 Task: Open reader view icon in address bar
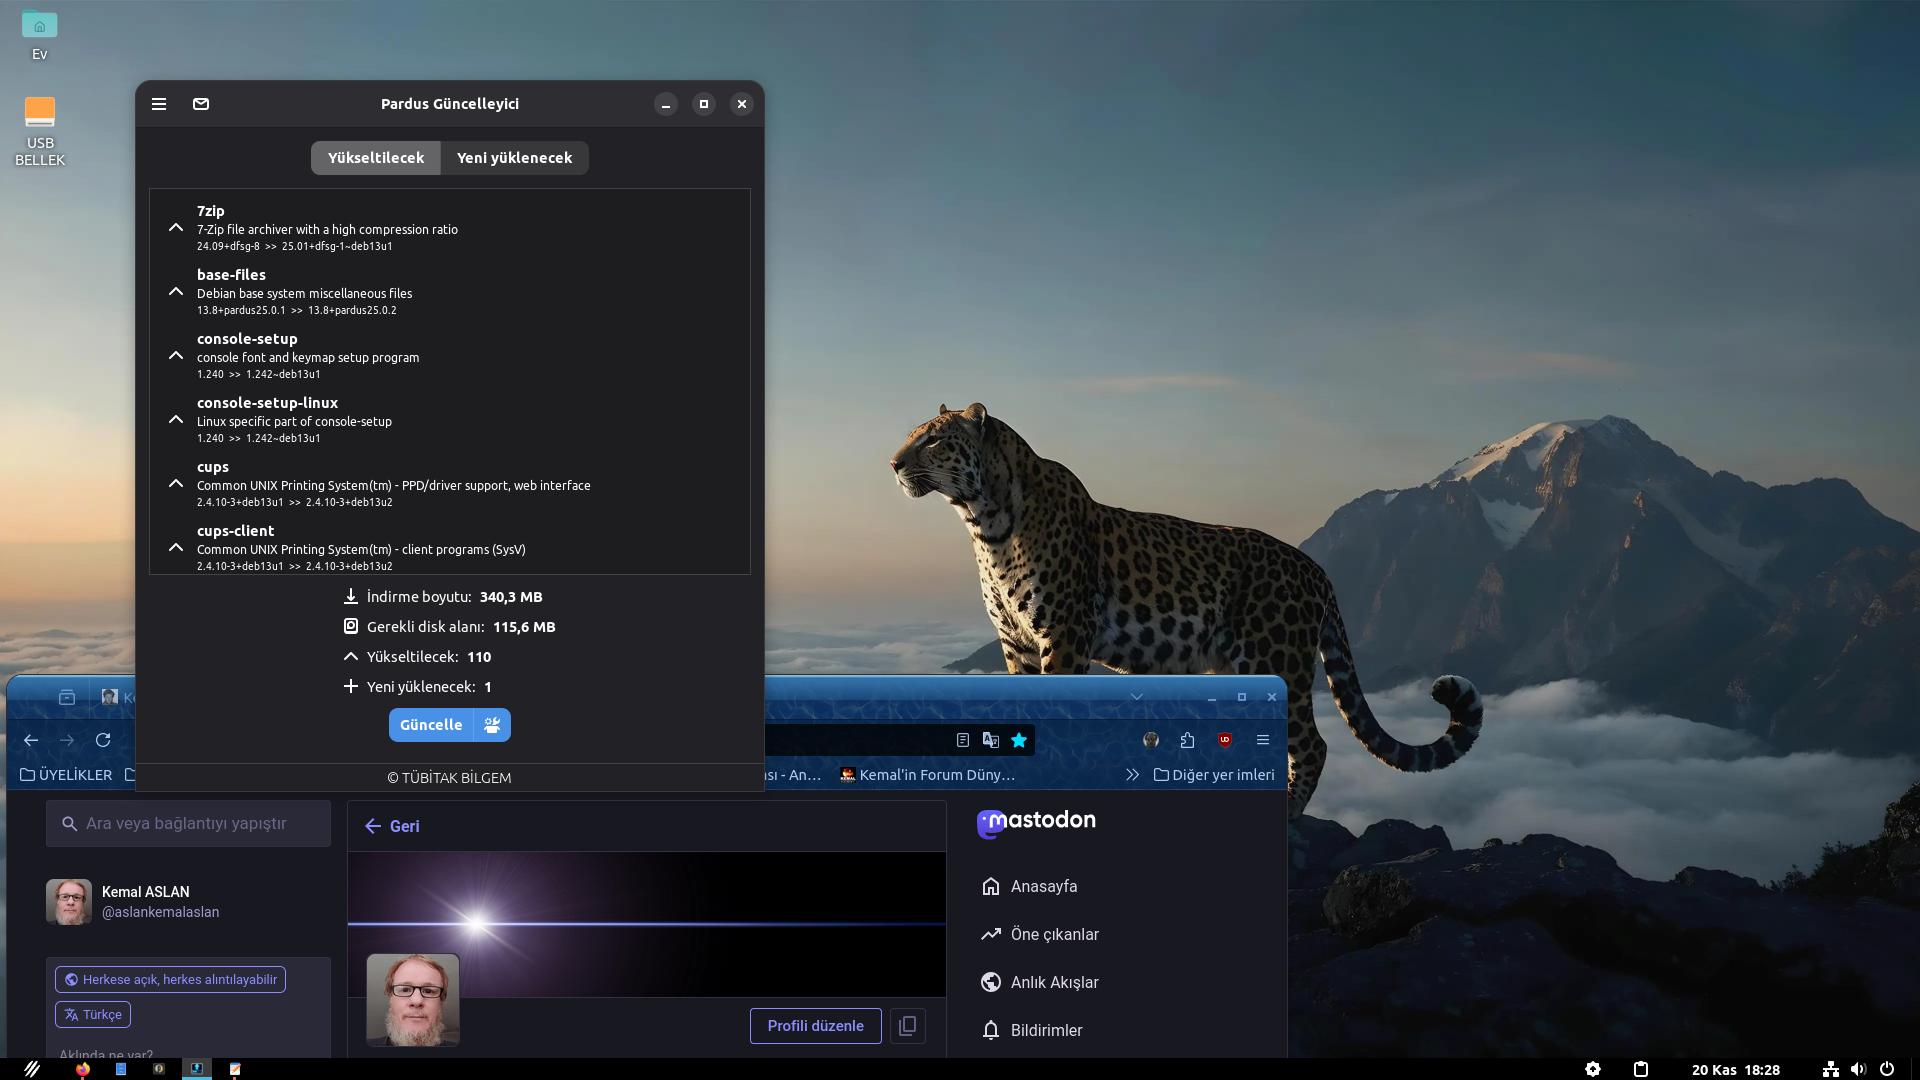[x=963, y=740]
